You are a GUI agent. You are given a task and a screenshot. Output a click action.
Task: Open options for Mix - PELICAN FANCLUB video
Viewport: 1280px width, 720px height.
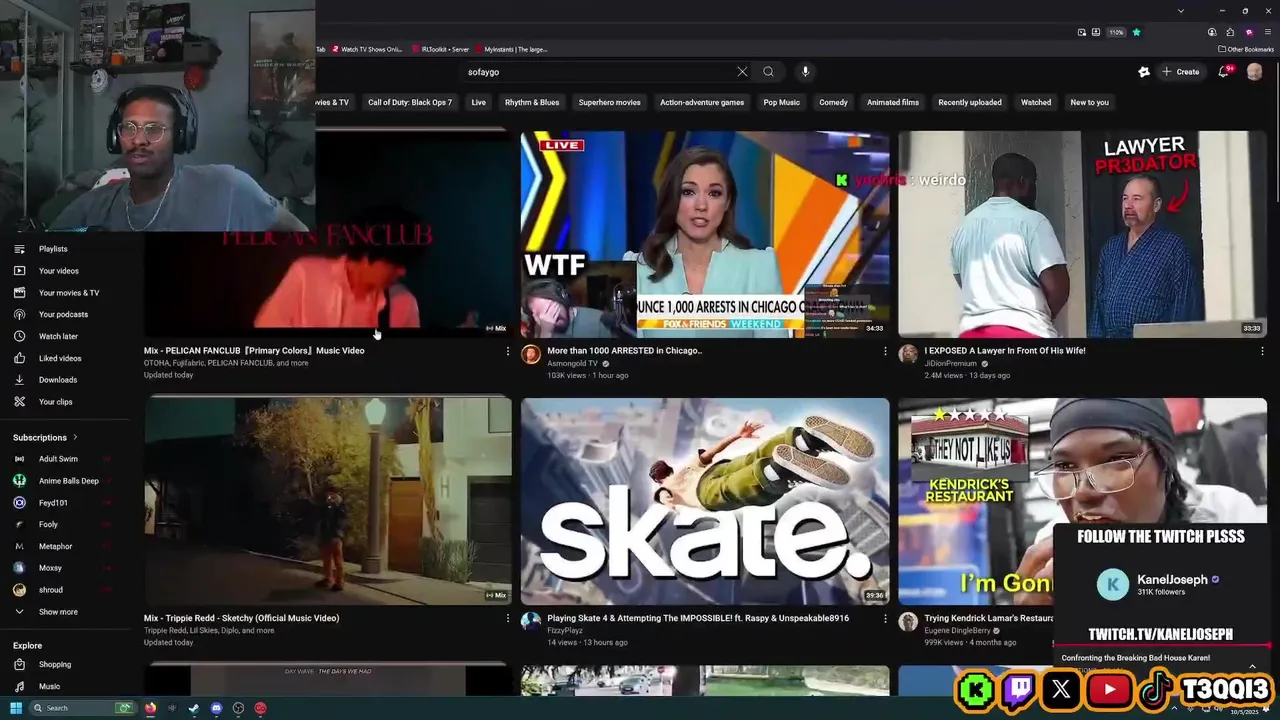click(507, 351)
